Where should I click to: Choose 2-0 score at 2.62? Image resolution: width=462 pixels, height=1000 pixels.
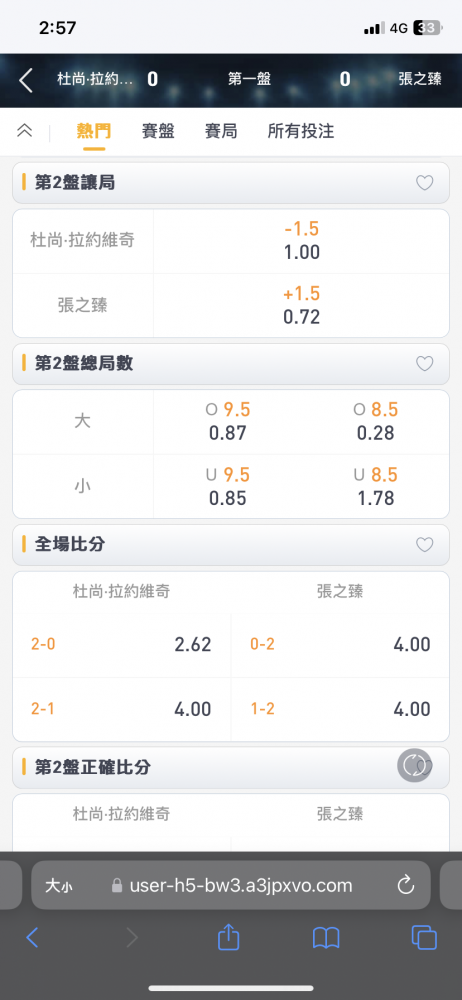tap(121, 645)
